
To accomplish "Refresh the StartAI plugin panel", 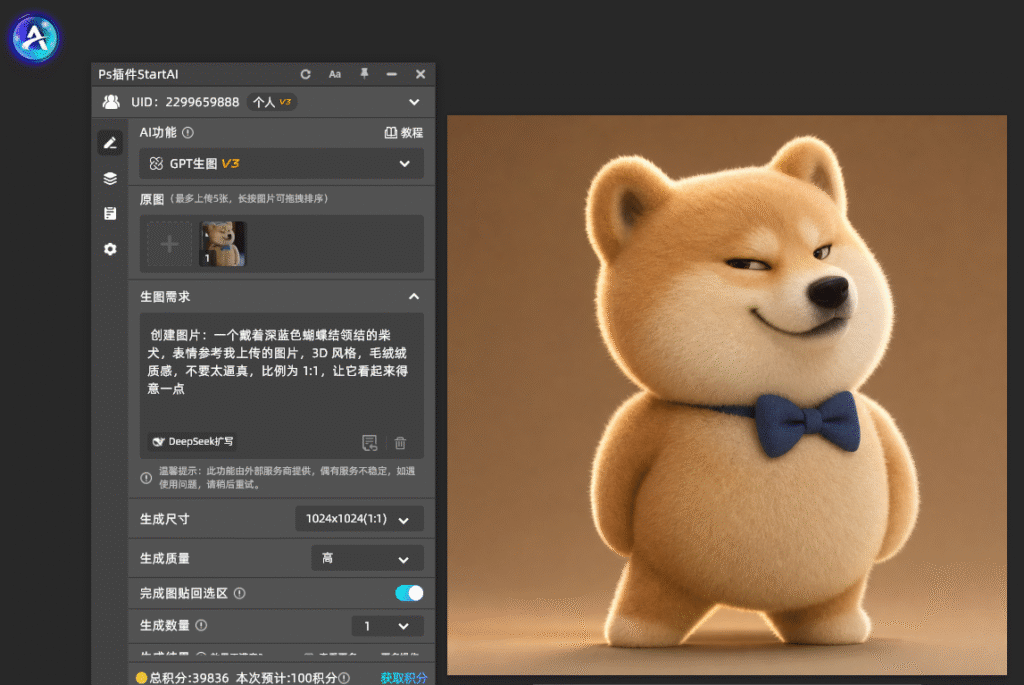I will click(x=305, y=74).
